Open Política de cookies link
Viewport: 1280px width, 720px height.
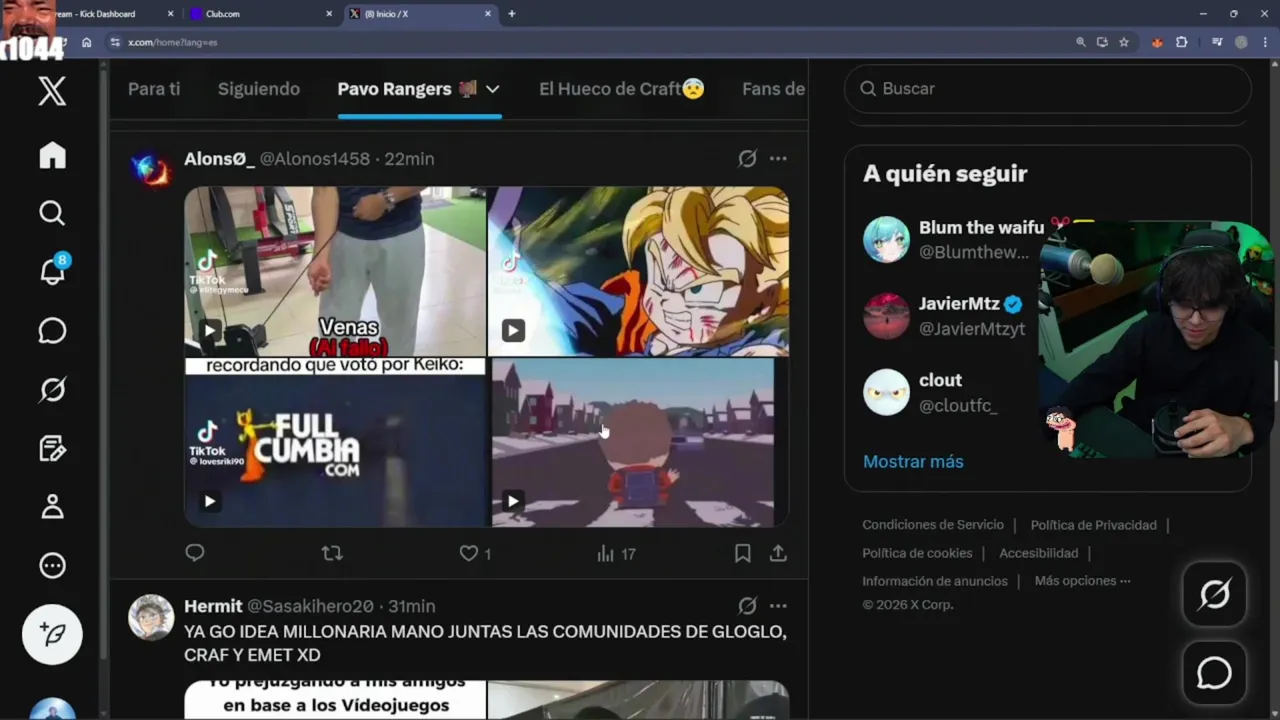tap(917, 553)
